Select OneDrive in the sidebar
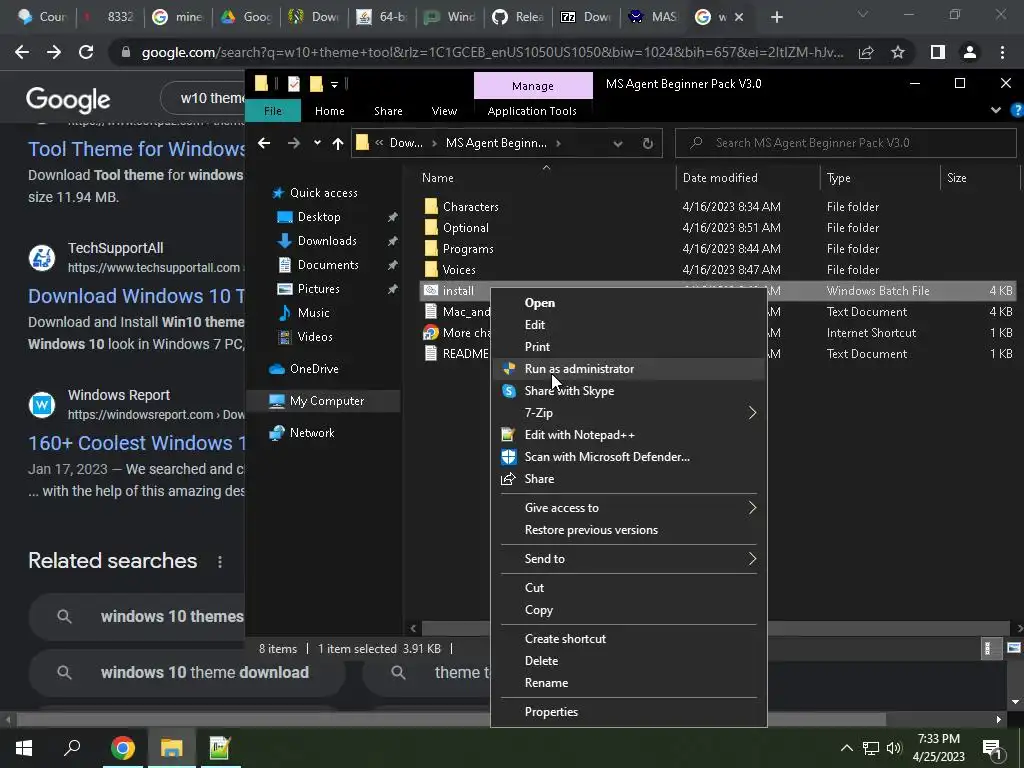Image resolution: width=1024 pixels, height=768 pixels. click(x=313, y=369)
